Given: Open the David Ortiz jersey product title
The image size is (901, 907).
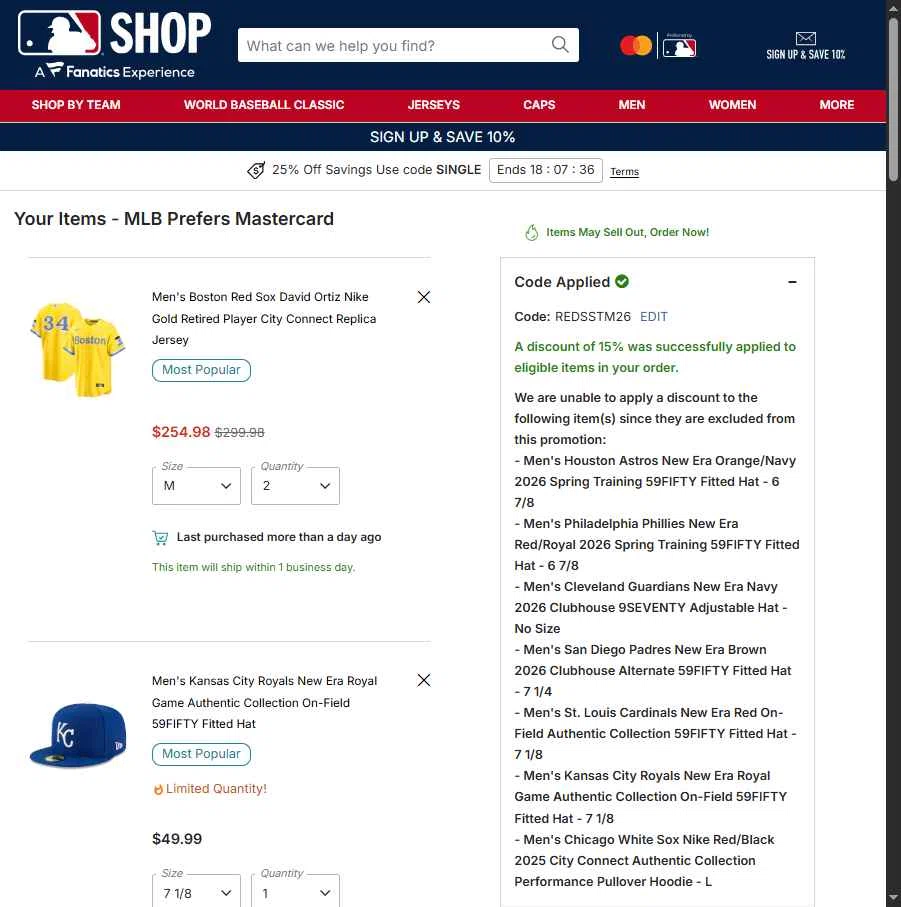Looking at the screenshot, I should [264, 319].
